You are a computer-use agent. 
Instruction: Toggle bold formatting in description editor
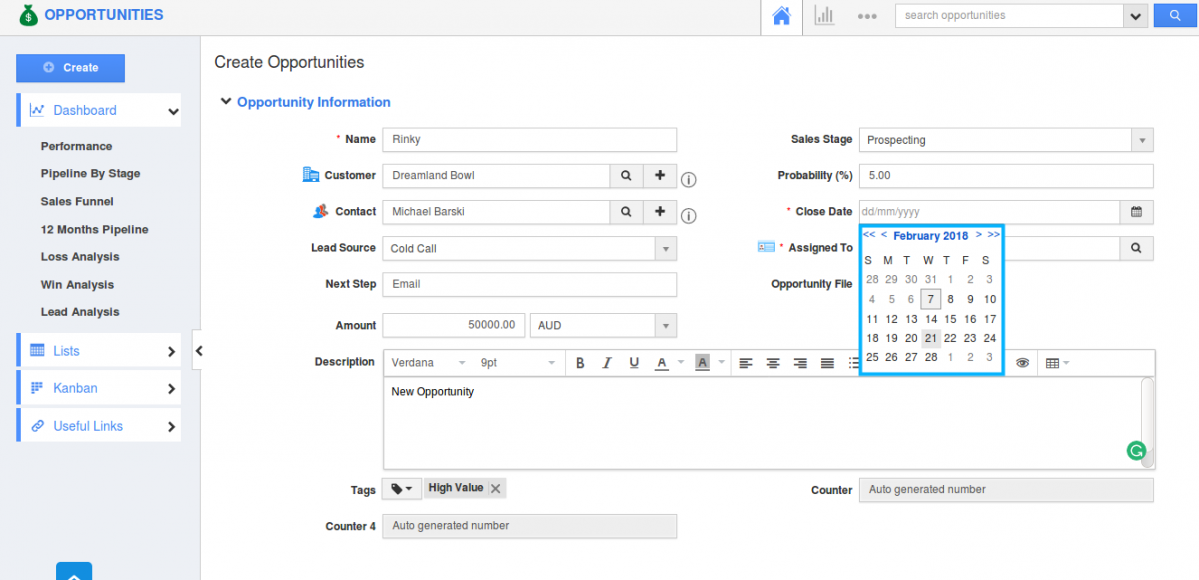coord(580,363)
